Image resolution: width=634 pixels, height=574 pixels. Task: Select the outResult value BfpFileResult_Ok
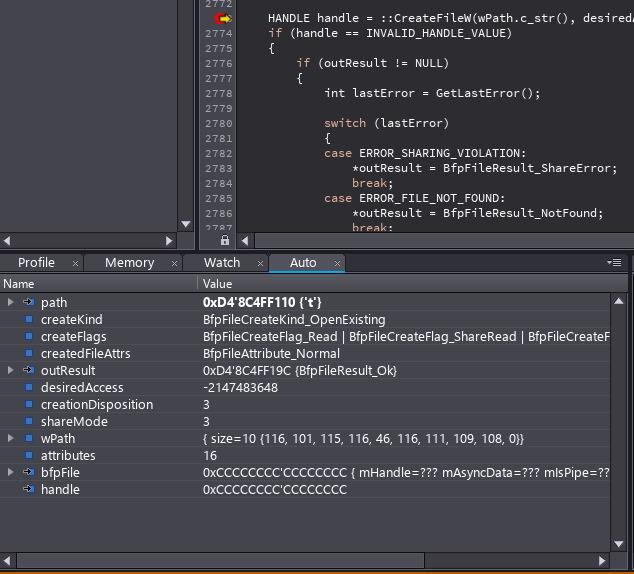click(300, 371)
